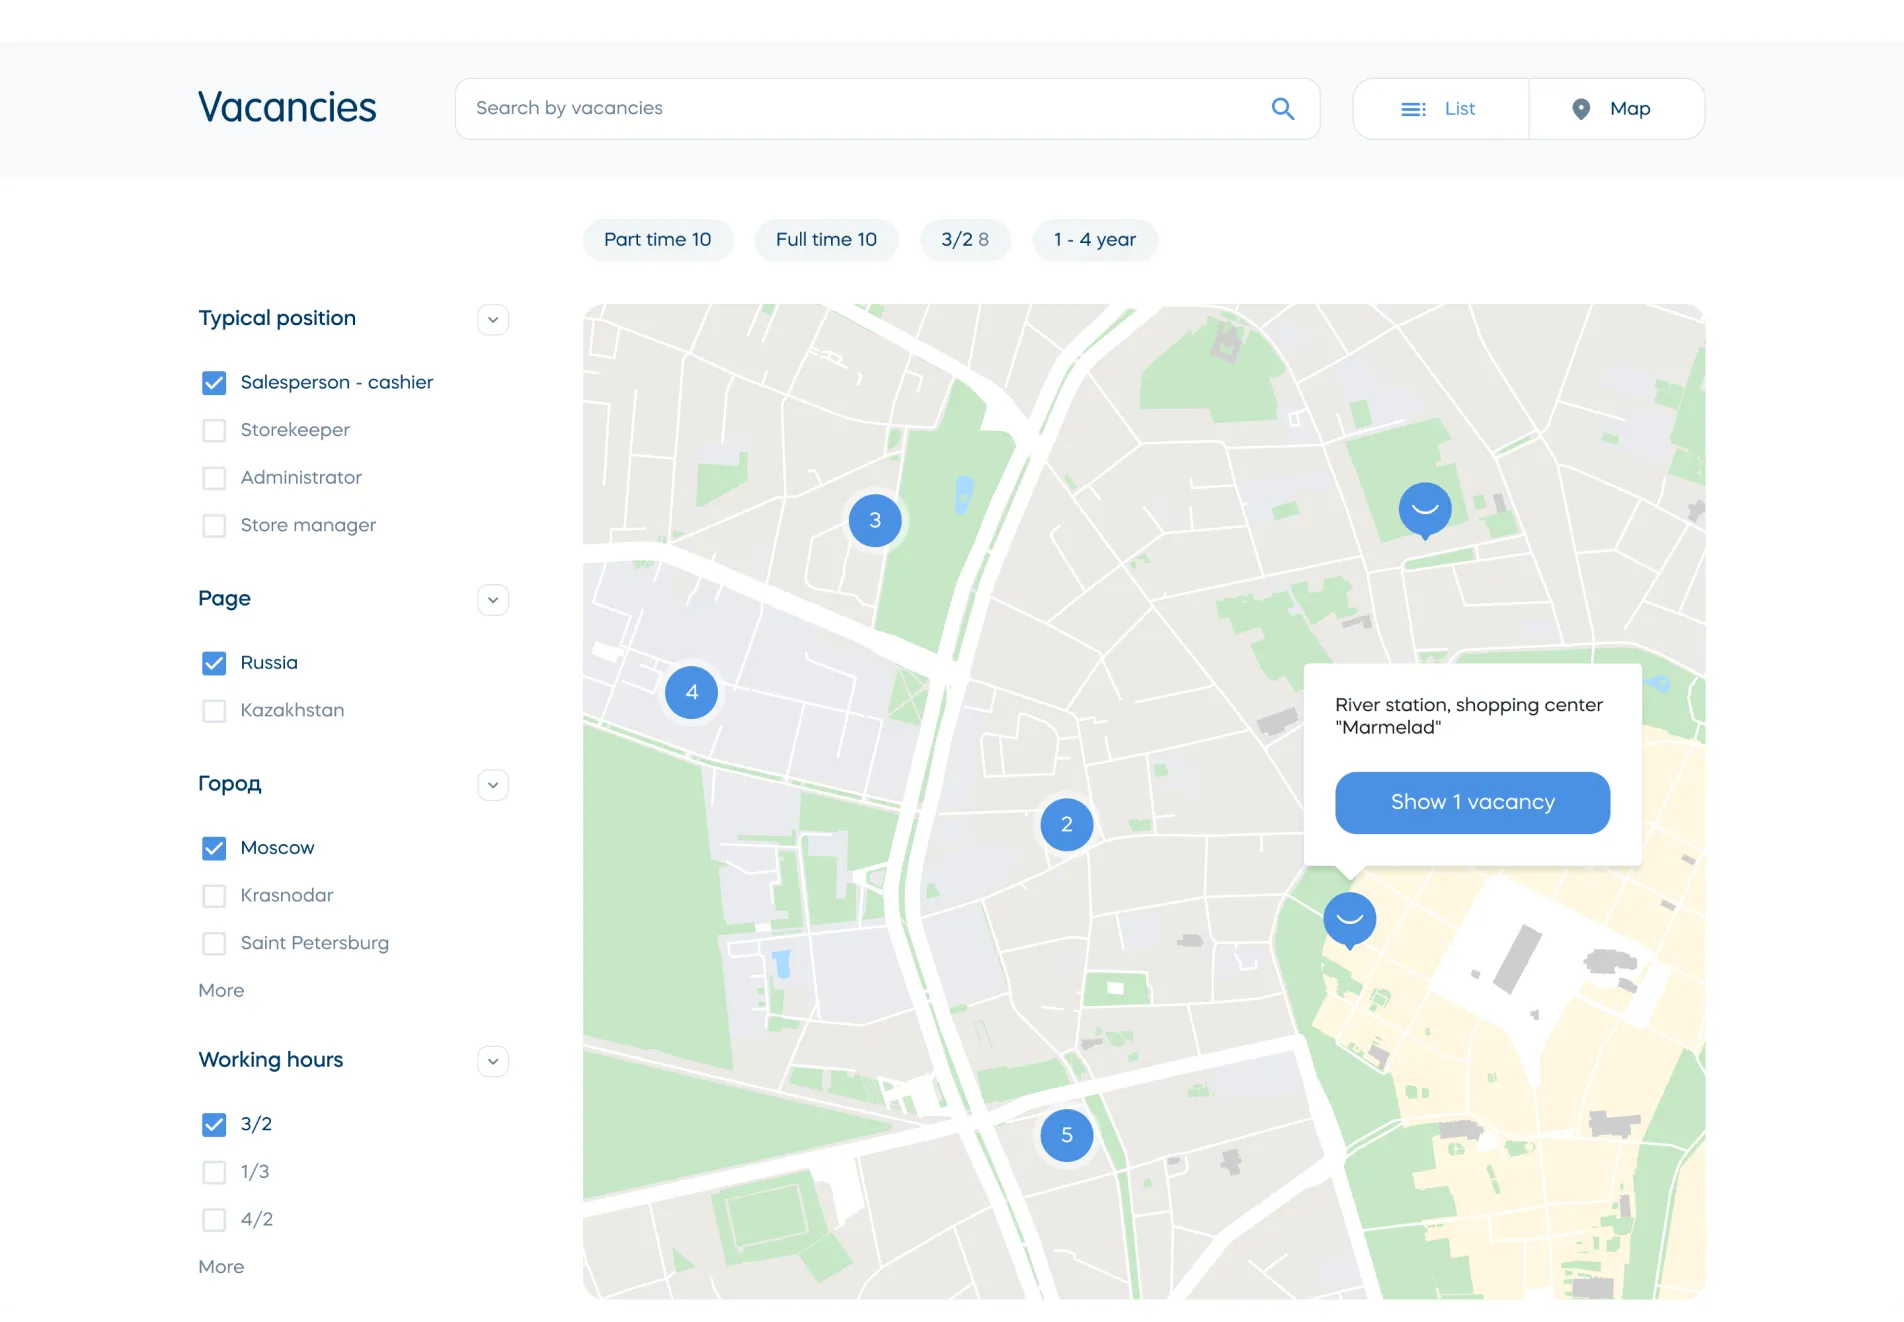Image resolution: width=1904 pixels, height=1322 pixels.
Task: Tick the Kazakhstan checkbox
Action: pos(214,711)
